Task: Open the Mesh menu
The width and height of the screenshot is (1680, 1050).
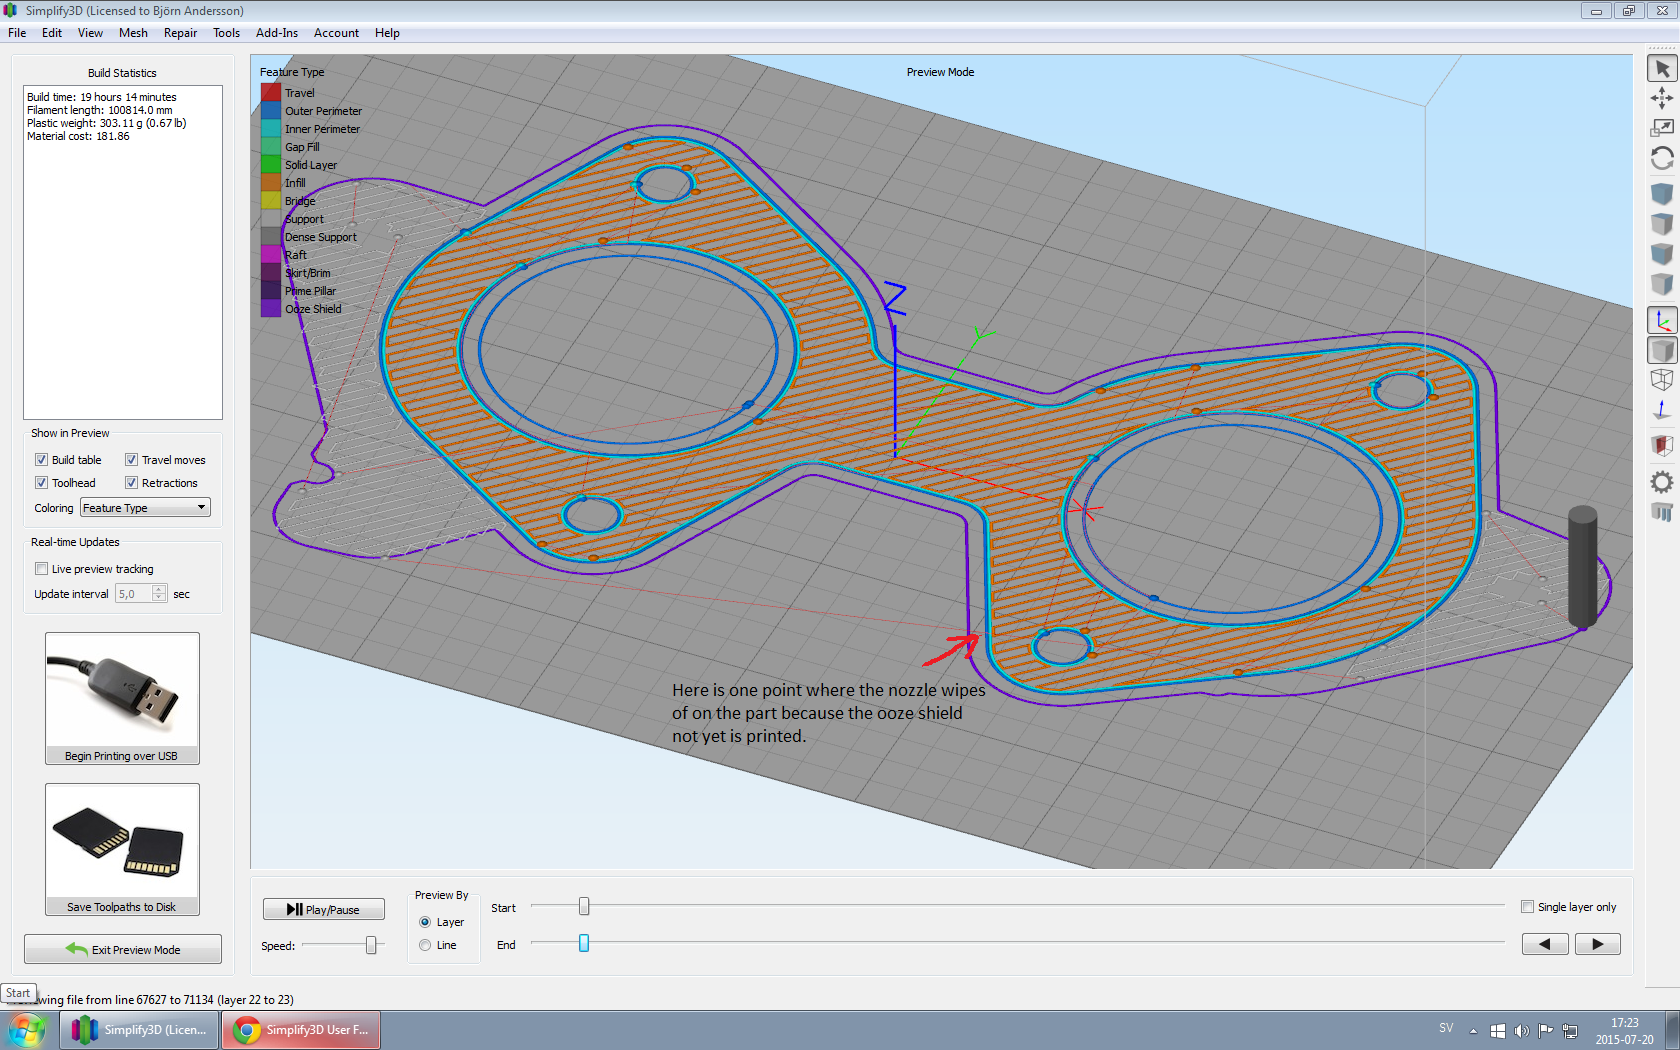Action: click(133, 33)
